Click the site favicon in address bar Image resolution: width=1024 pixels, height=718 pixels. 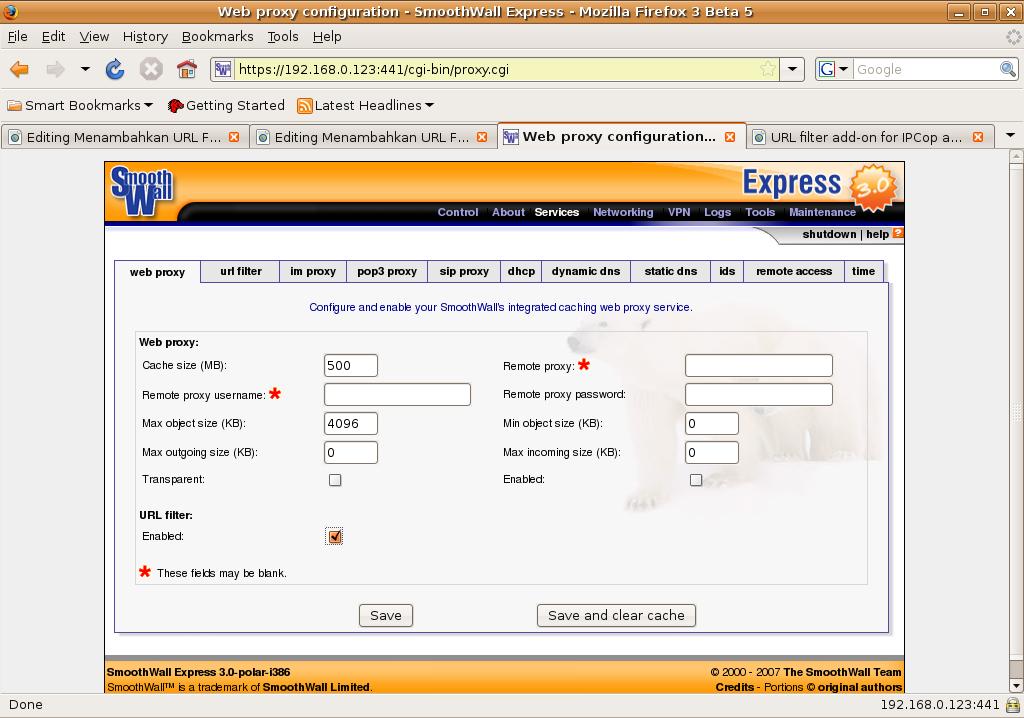(223, 69)
